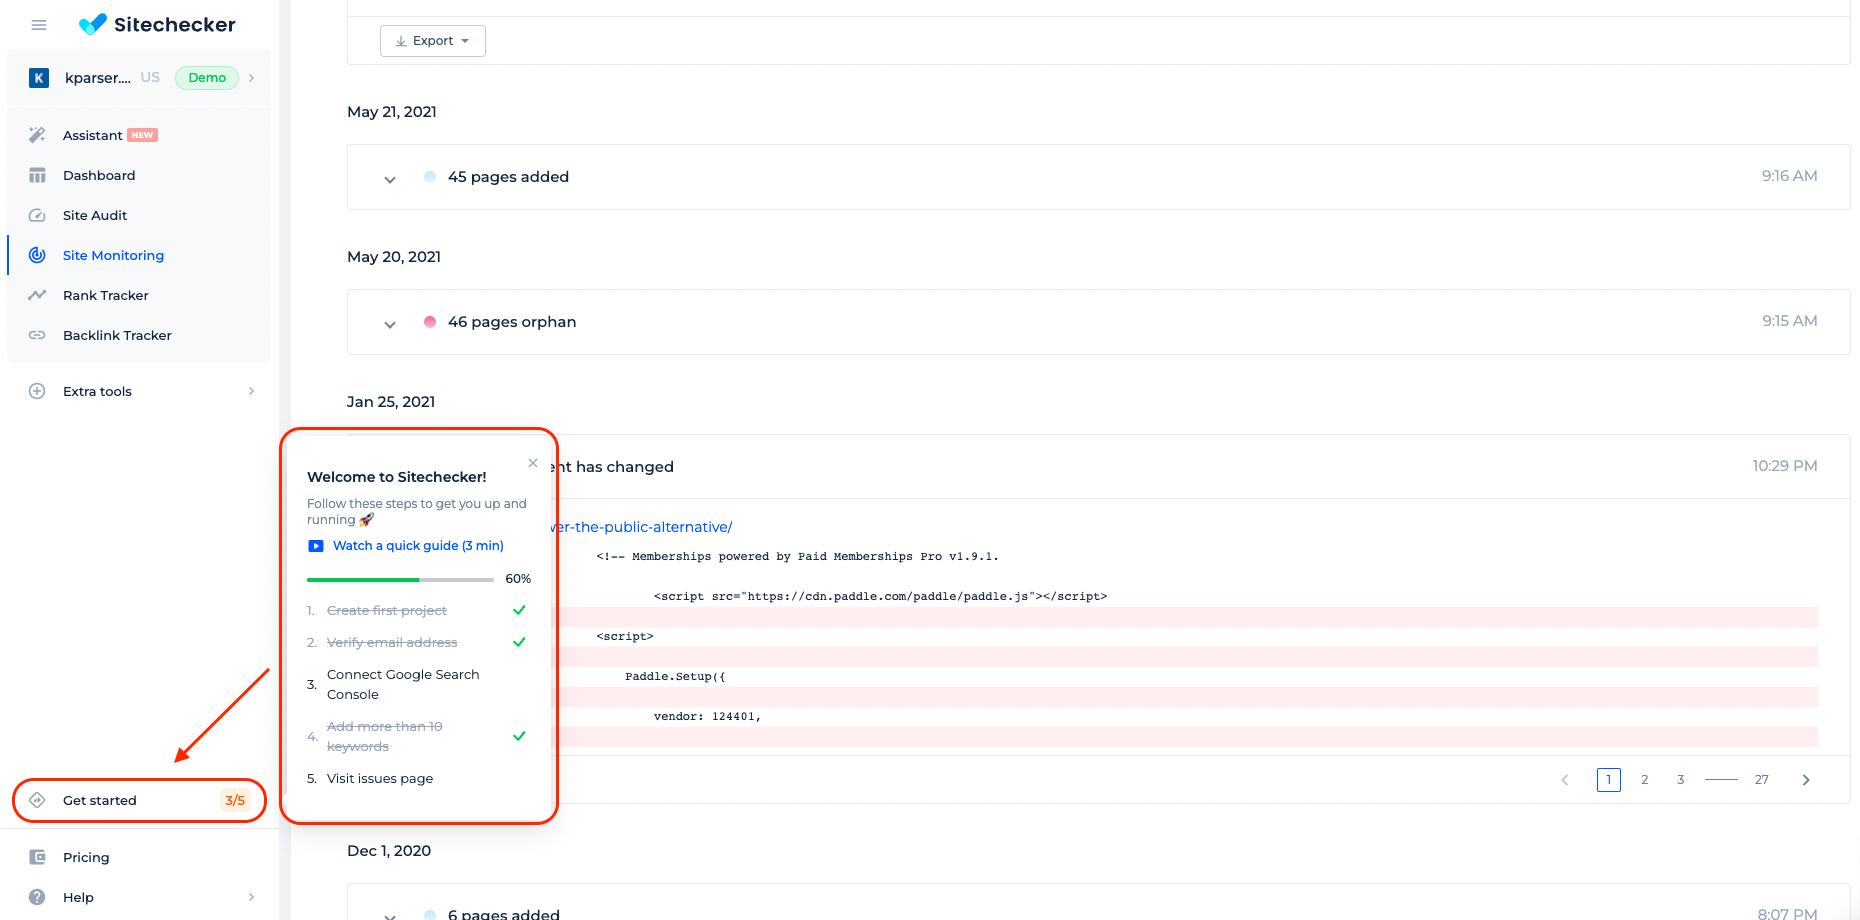Click the Site Audit gauge icon
The width and height of the screenshot is (1860, 920).
(x=37, y=215)
